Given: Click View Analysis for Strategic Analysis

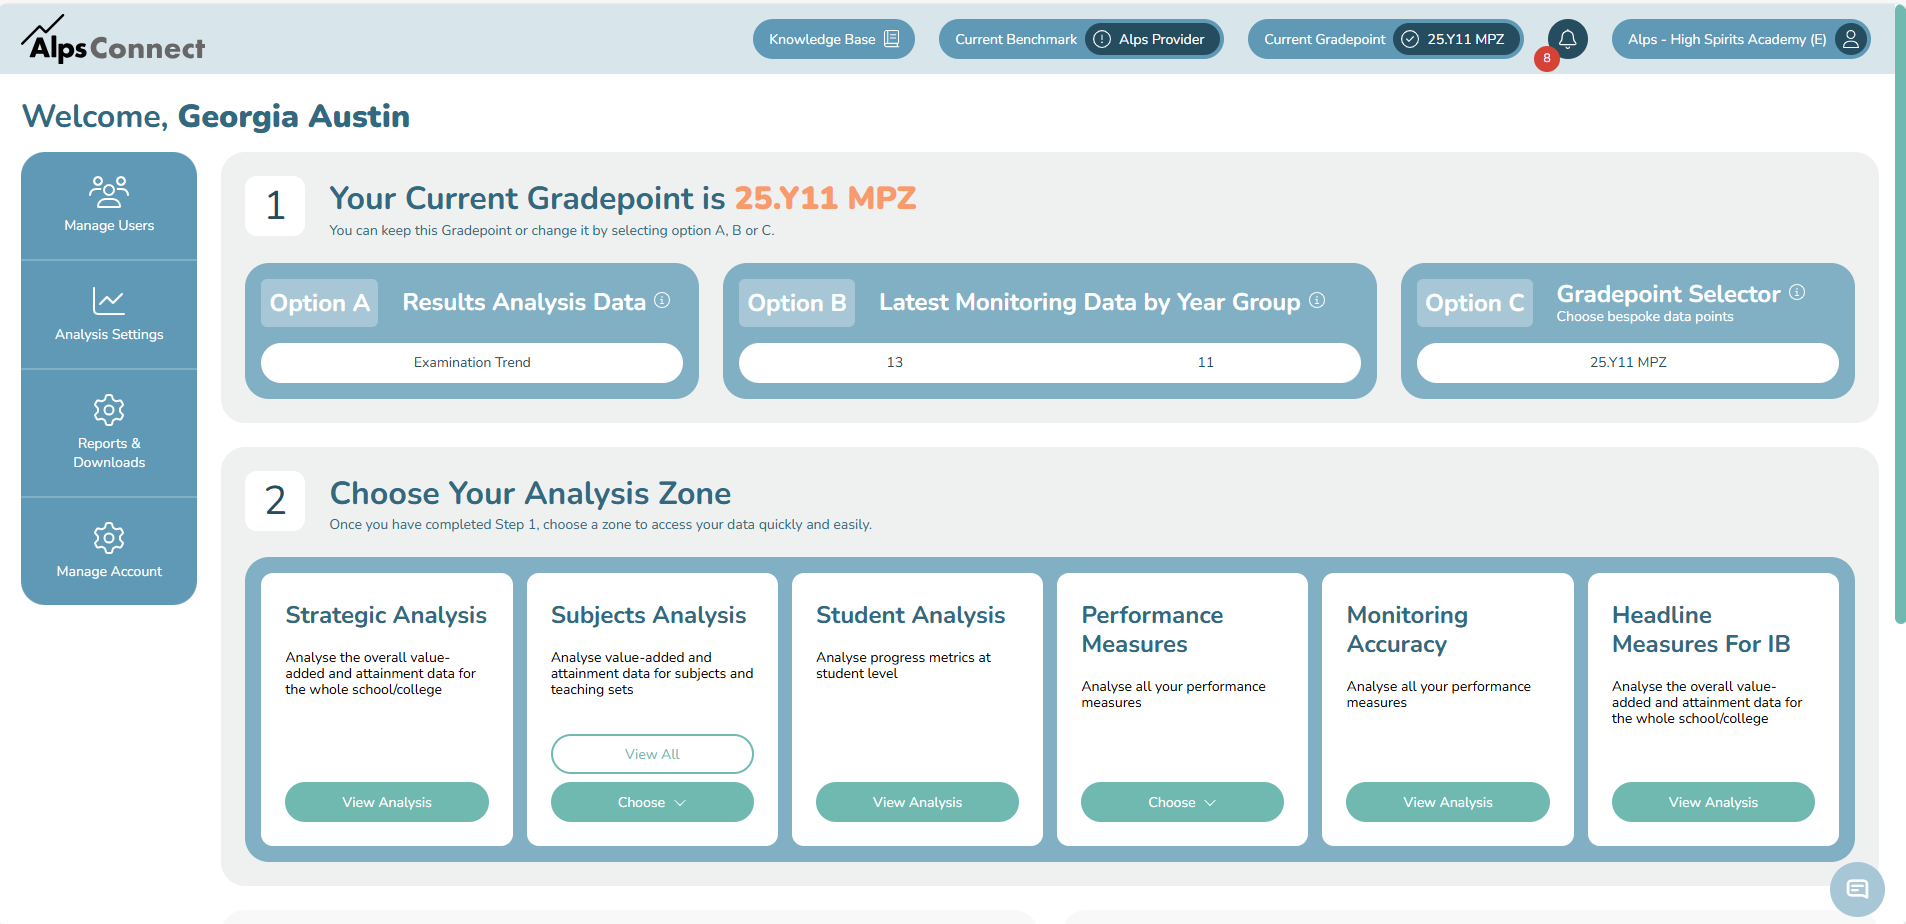Looking at the screenshot, I should click(x=387, y=802).
